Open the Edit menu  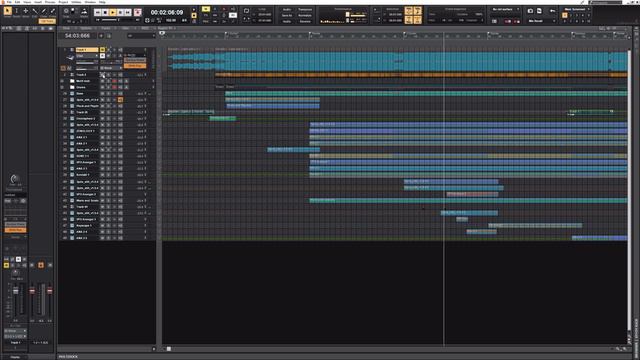pyautogui.click(x=18, y=2)
